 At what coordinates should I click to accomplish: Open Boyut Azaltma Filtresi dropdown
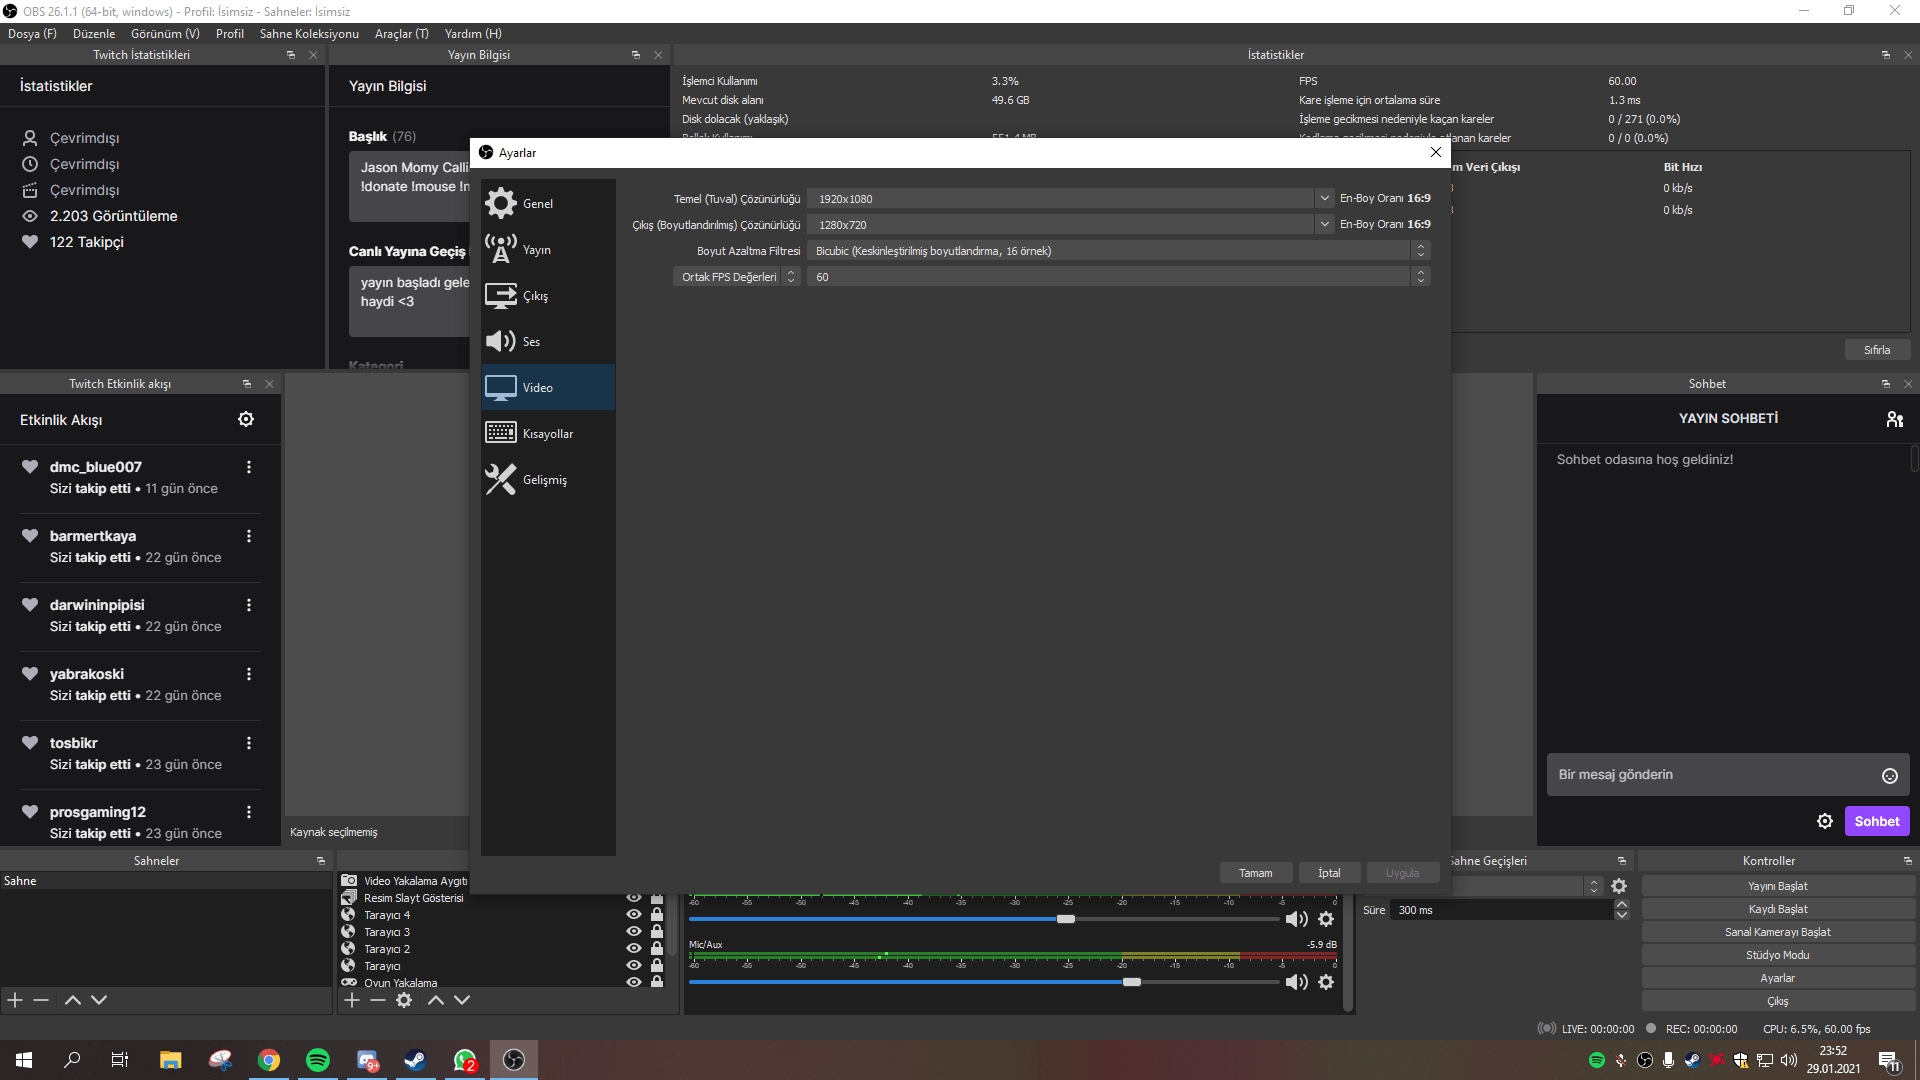pos(1119,250)
